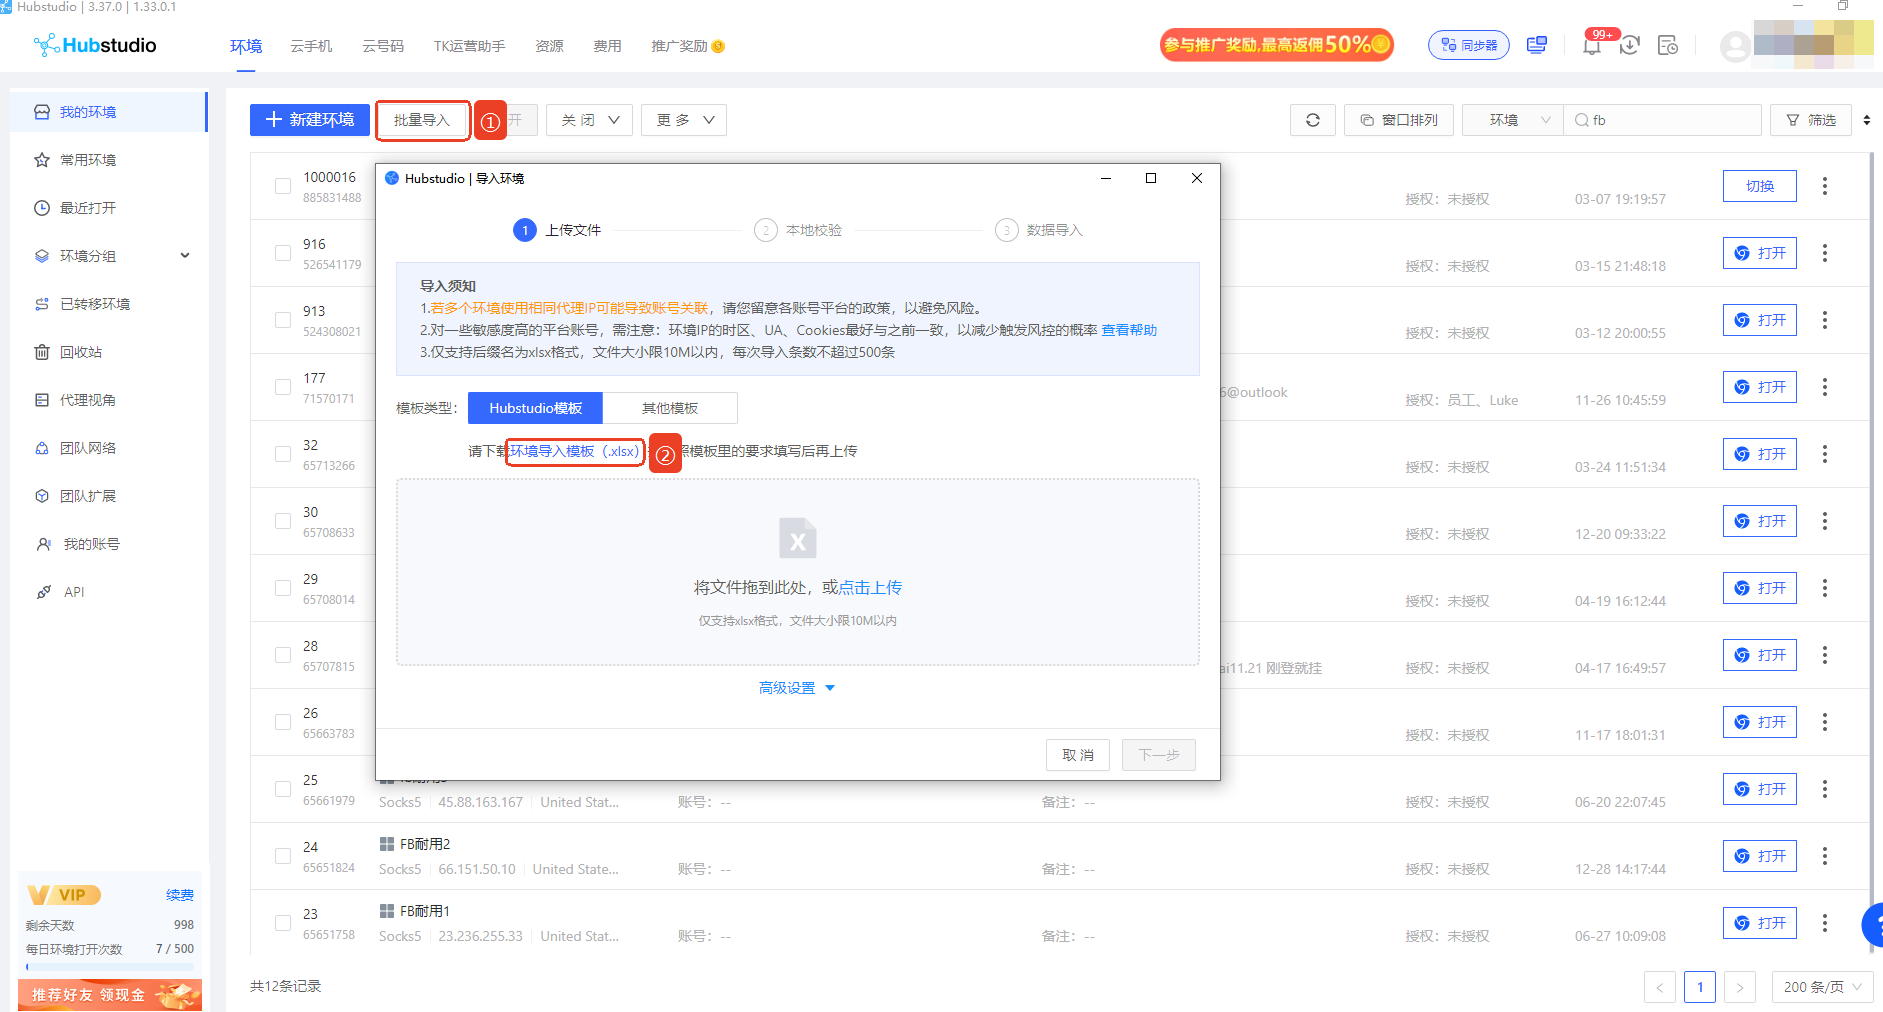This screenshot has height=1012, width=1883.
Task: Open more options menu for row 28
Action: pyautogui.click(x=1825, y=655)
